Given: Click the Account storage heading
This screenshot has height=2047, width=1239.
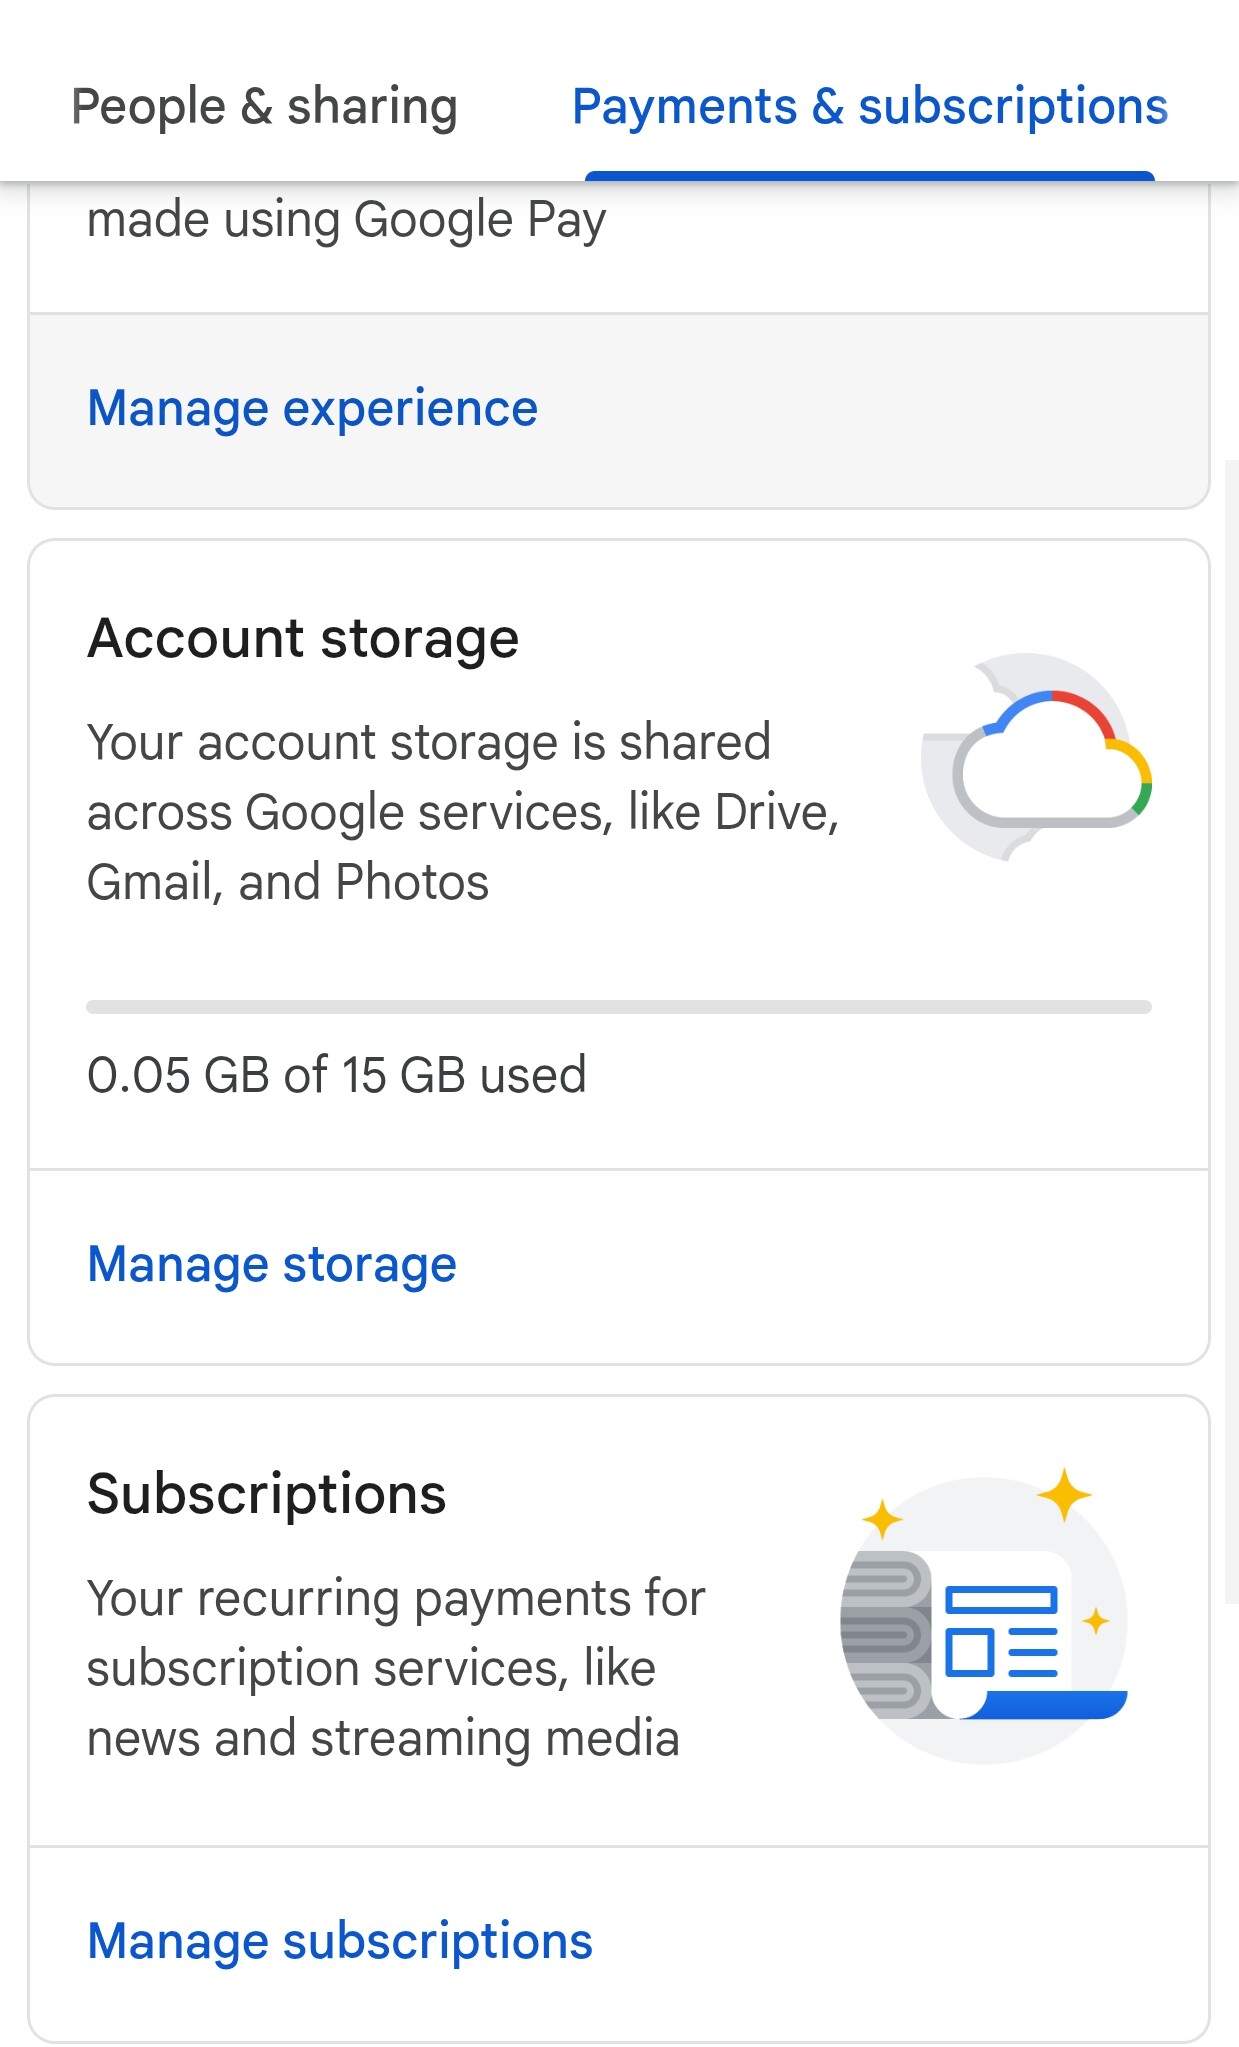Looking at the screenshot, I should tap(303, 638).
